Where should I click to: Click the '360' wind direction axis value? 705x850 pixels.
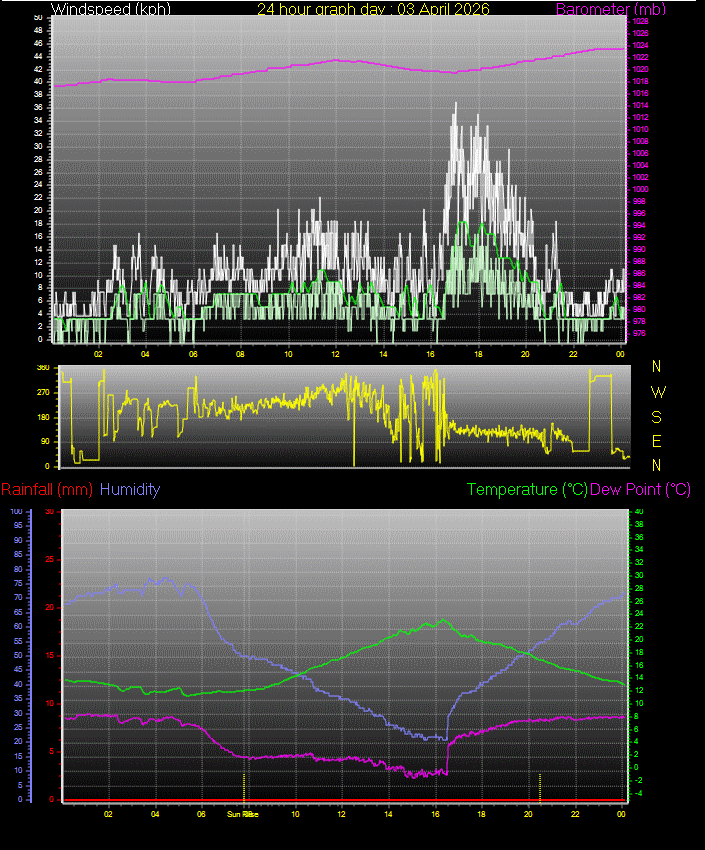43,367
